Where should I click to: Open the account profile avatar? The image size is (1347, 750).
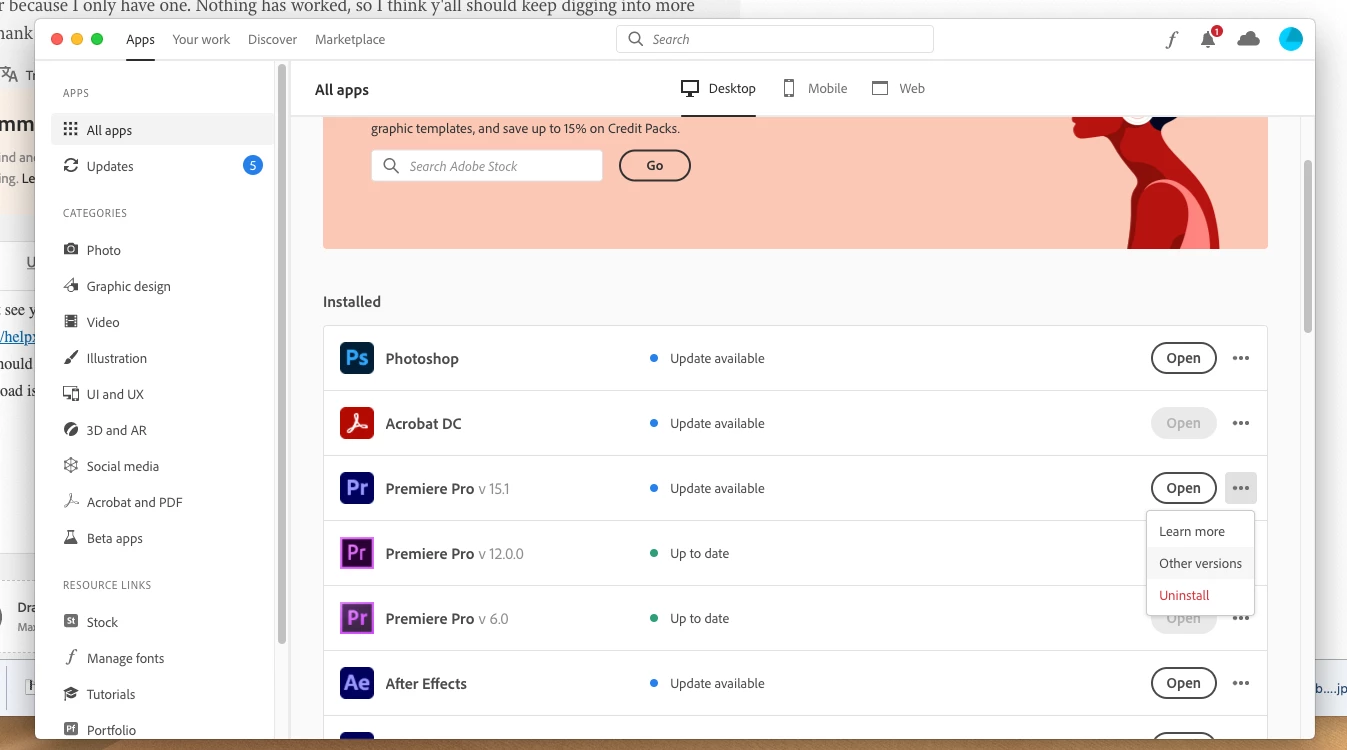(x=1291, y=39)
